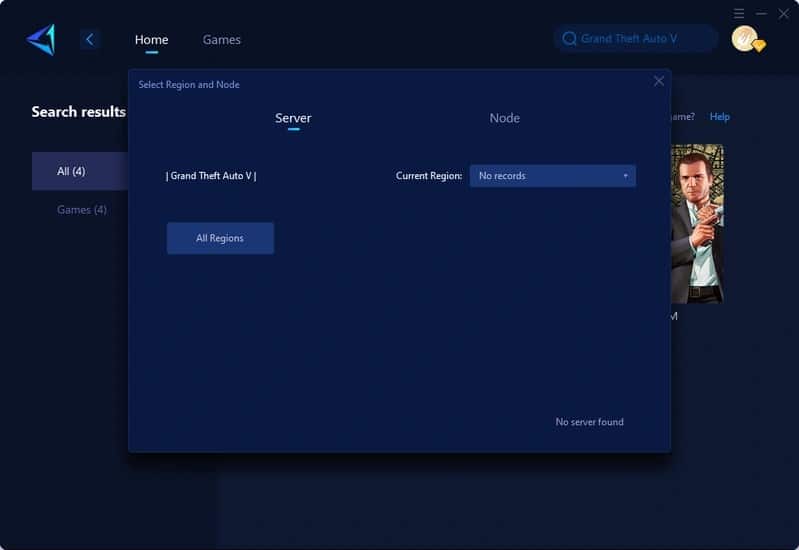Click the Search results heading

pyautogui.click(x=78, y=112)
